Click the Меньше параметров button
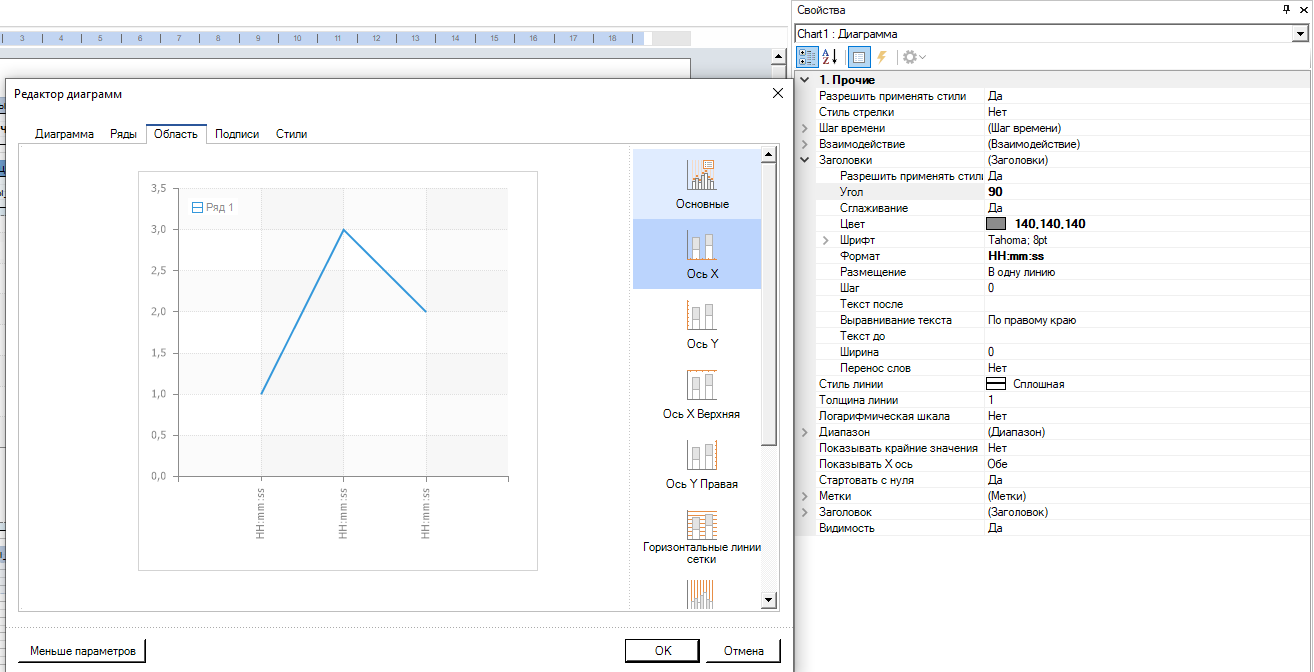This screenshot has height=672, width=1314. pyautogui.click(x=82, y=650)
